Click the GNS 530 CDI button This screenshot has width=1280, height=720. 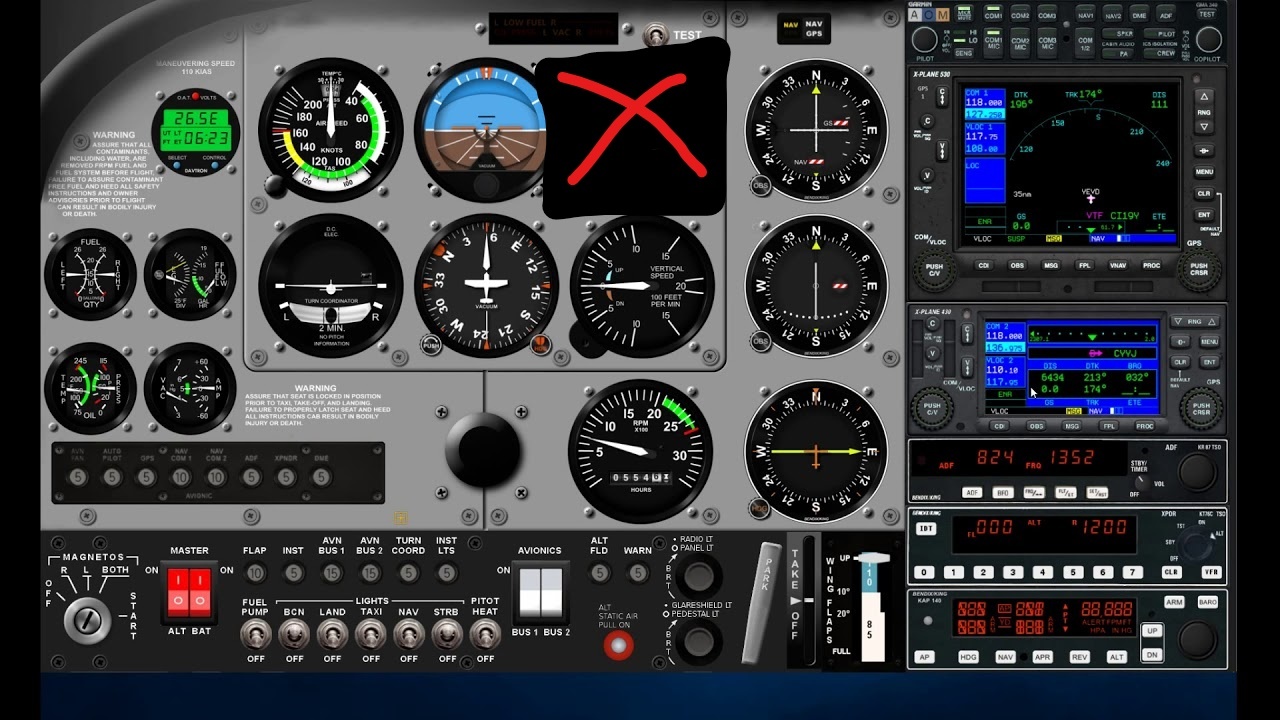(x=983, y=266)
